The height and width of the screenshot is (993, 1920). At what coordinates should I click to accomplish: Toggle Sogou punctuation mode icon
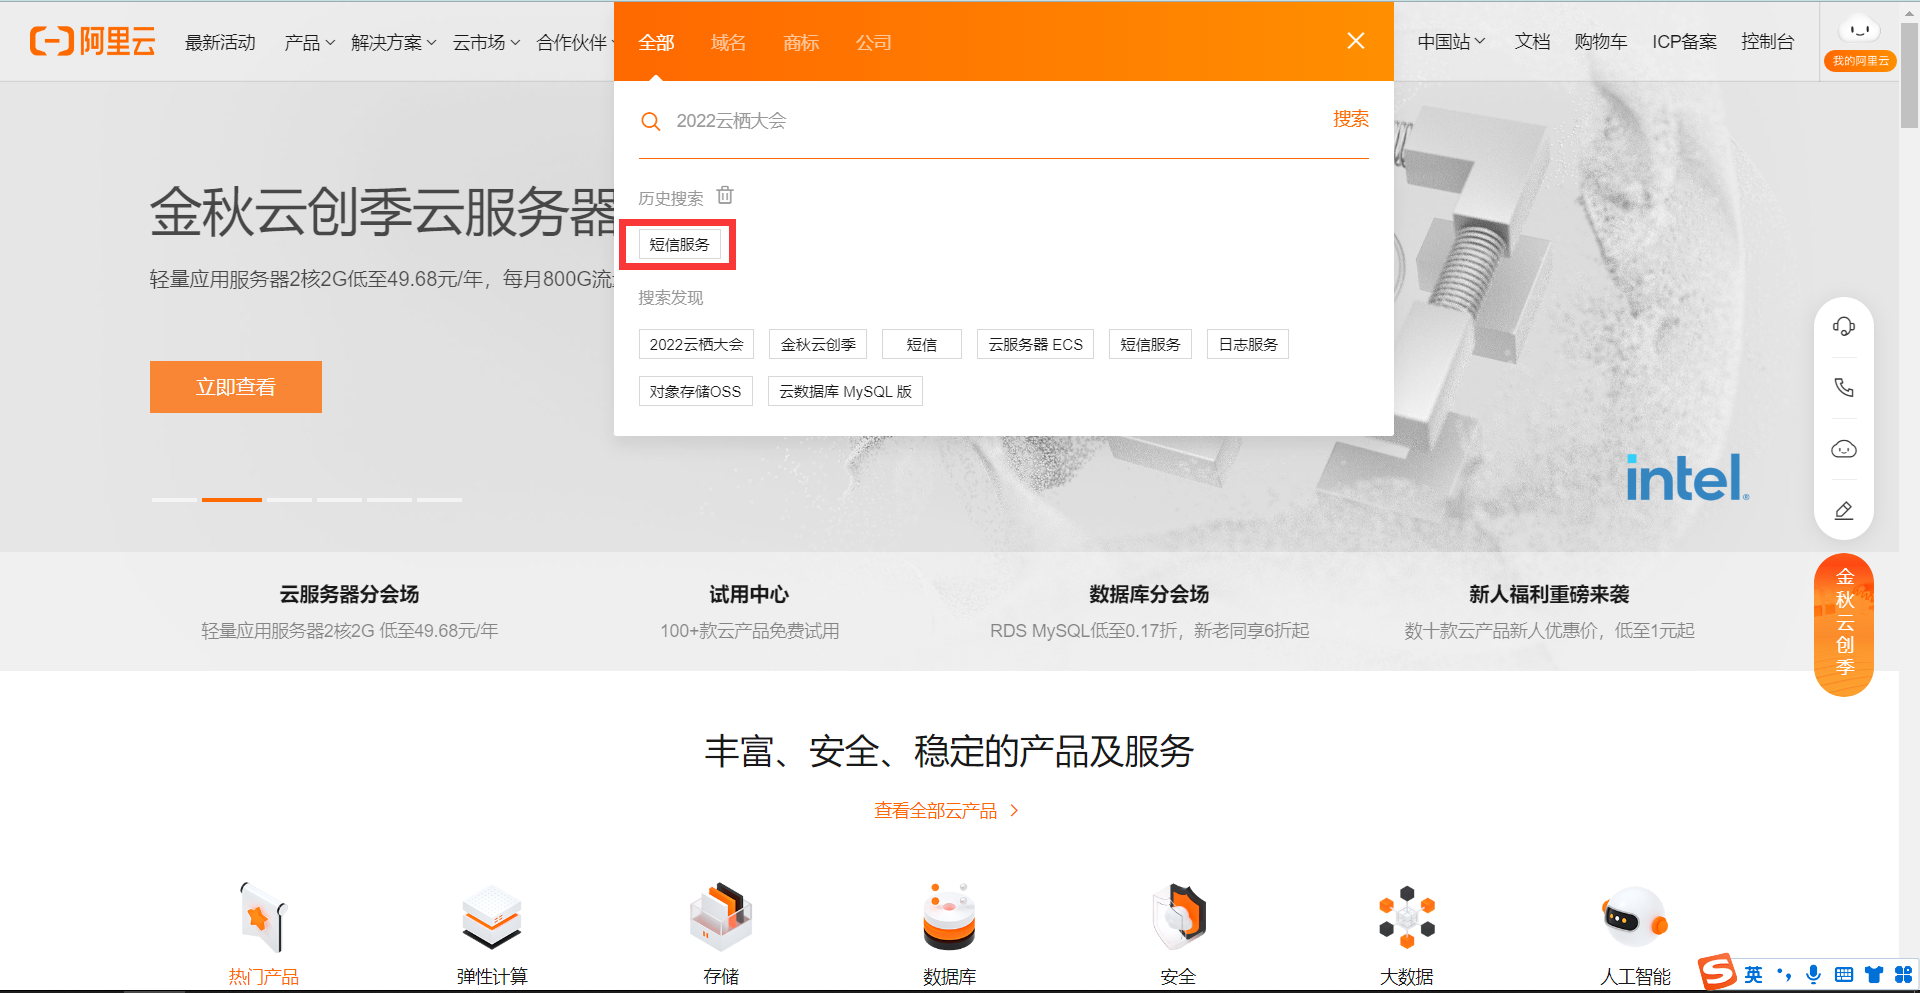click(1784, 975)
